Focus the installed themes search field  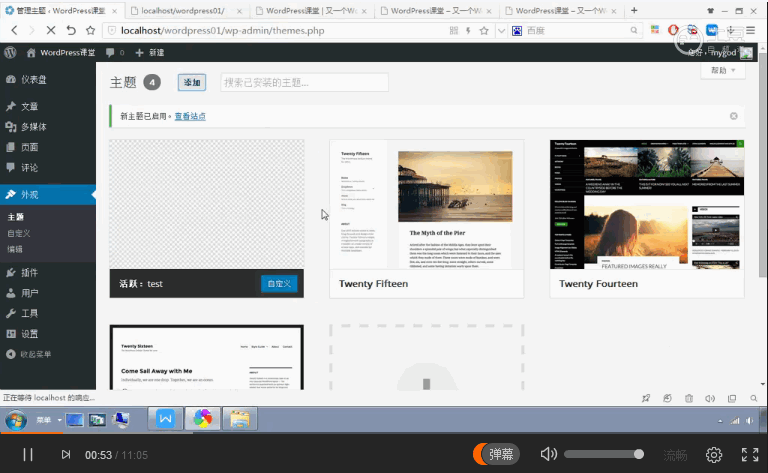(x=304, y=82)
